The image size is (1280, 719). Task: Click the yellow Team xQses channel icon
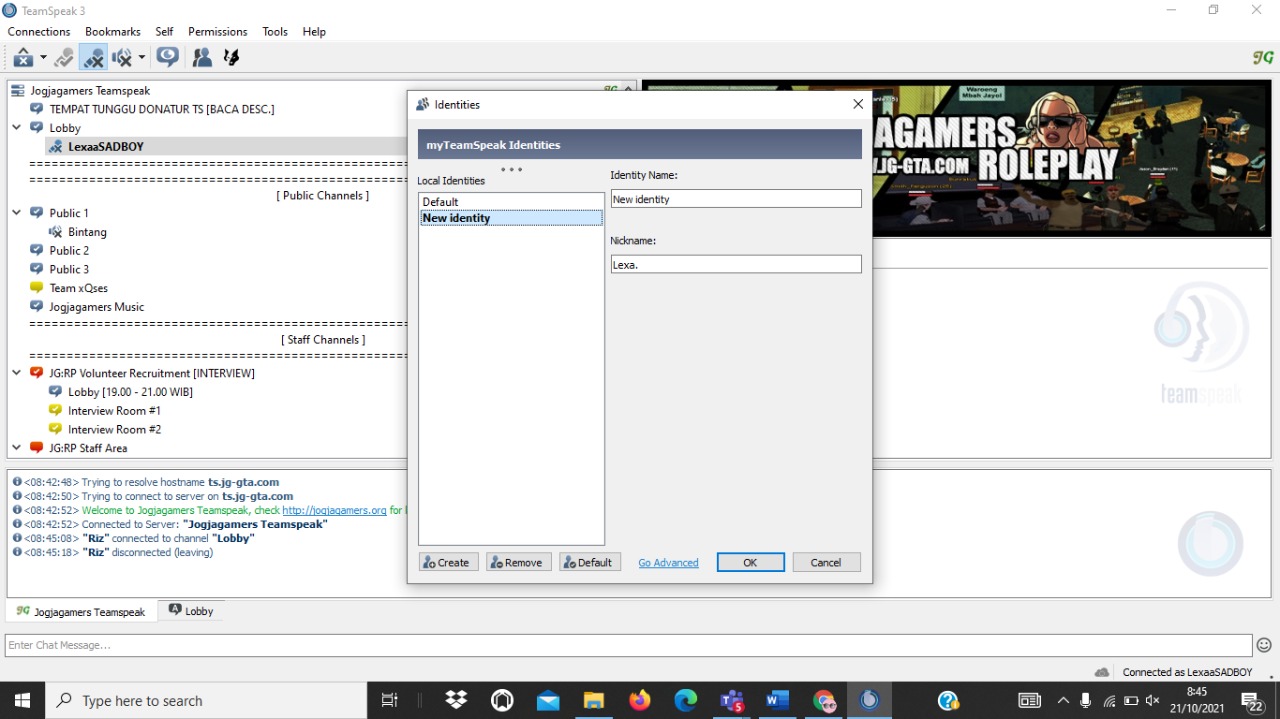tap(37, 288)
